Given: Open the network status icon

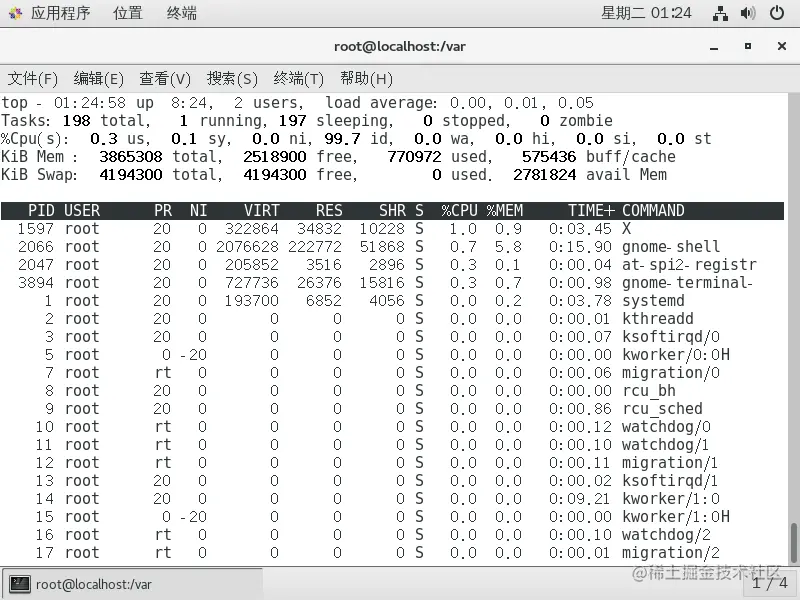Looking at the screenshot, I should (720, 13).
